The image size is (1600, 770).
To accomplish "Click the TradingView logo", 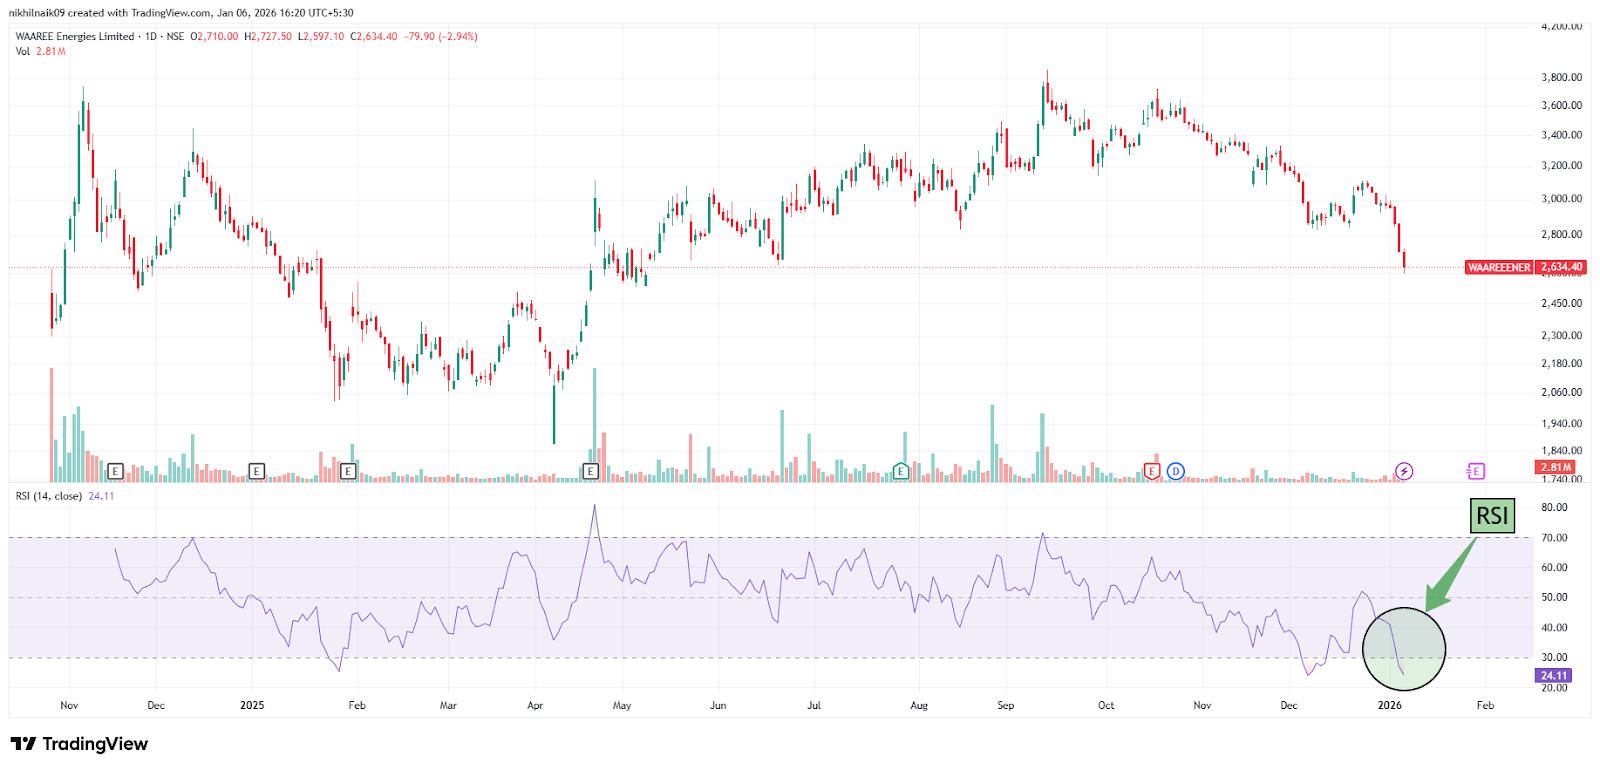I will point(79,744).
